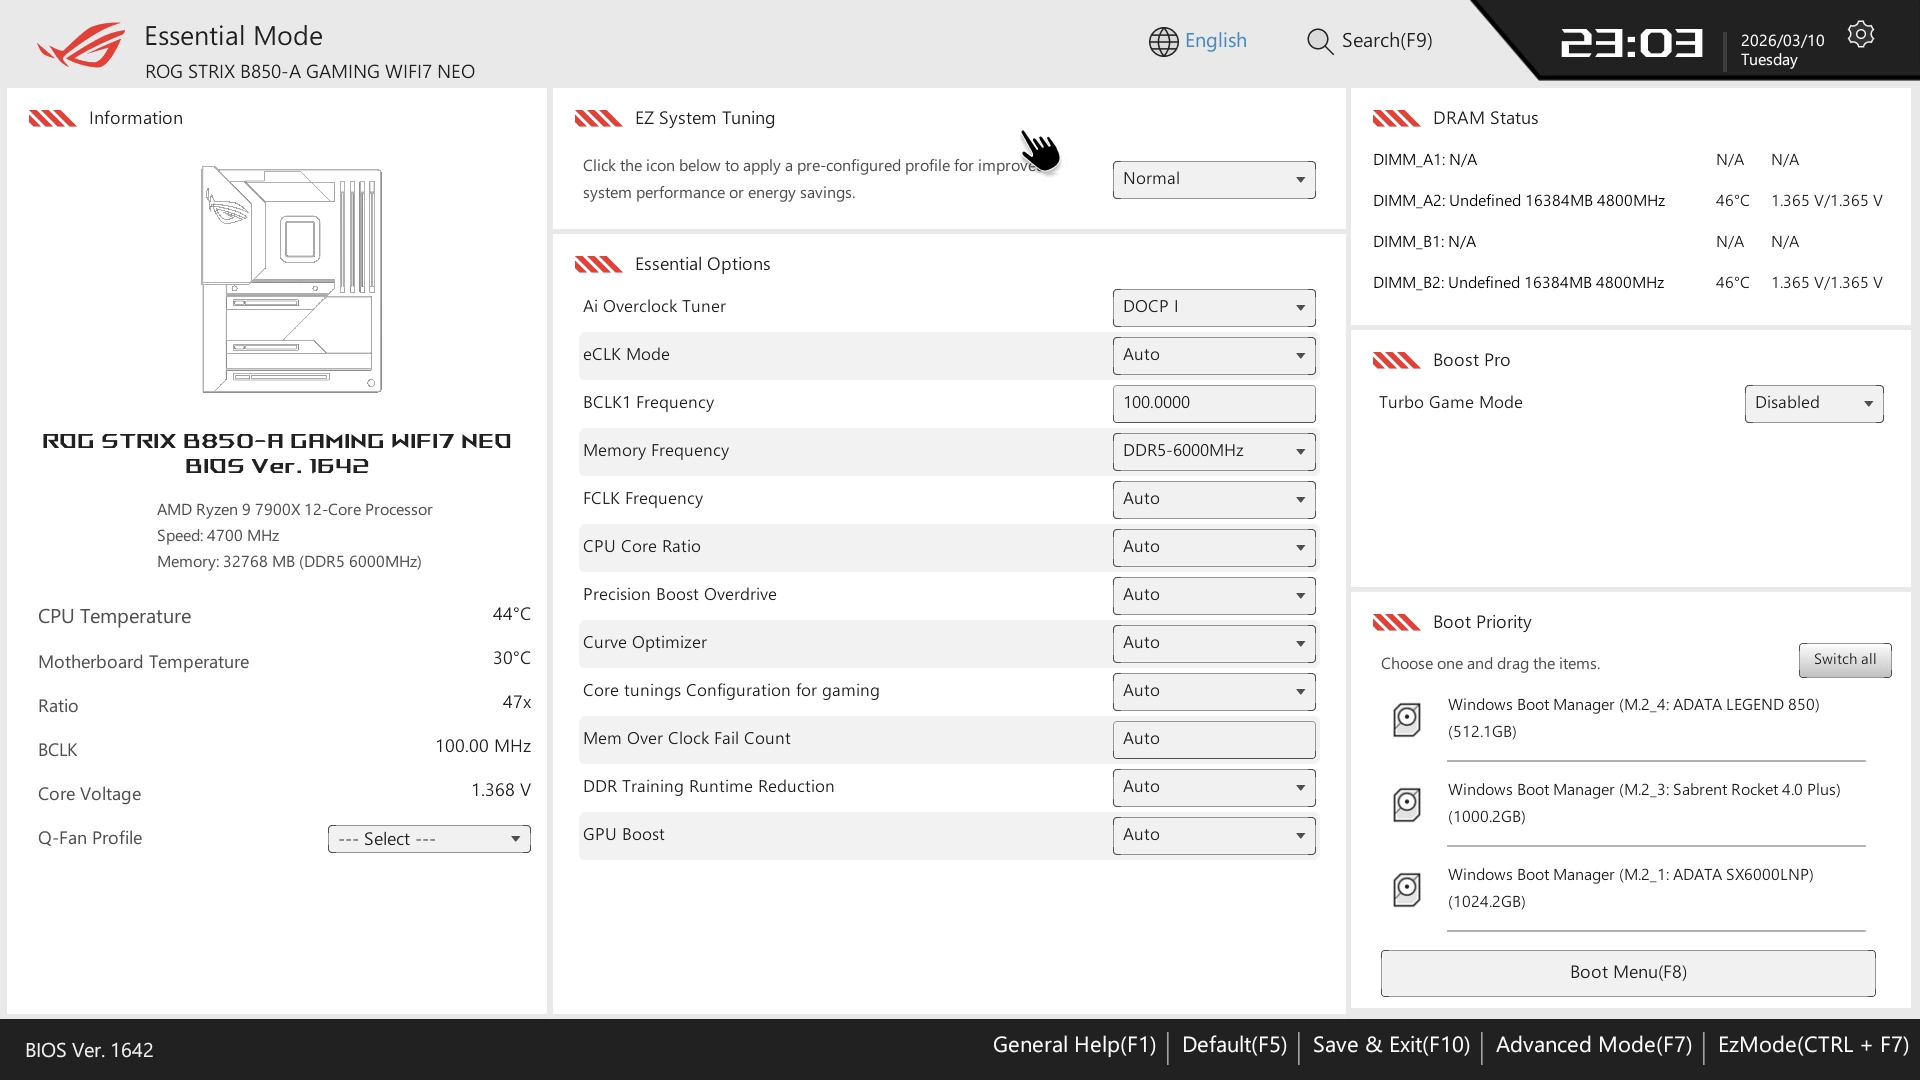Select ADATA LEGEND 850 boot drive icon
This screenshot has height=1080, width=1920.
click(x=1407, y=719)
